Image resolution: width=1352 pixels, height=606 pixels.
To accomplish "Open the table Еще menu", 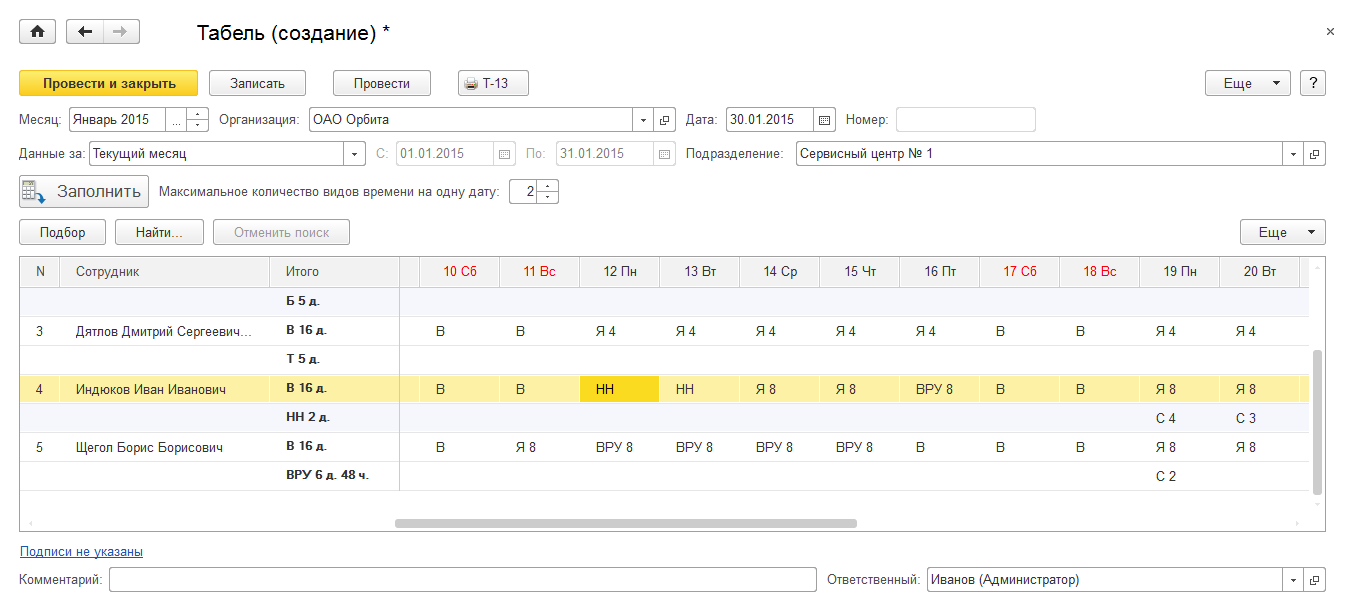I will [x=1283, y=232].
